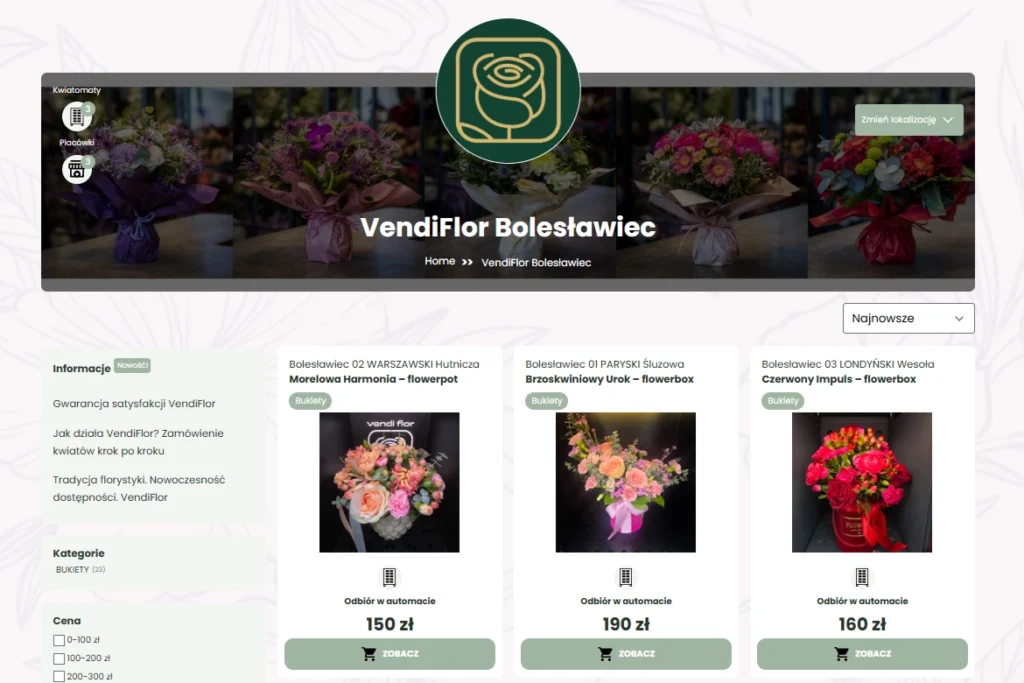1024x683 pixels.
Task: Click automat icon under Brzoskwiniowy Urok
Action: (x=626, y=577)
